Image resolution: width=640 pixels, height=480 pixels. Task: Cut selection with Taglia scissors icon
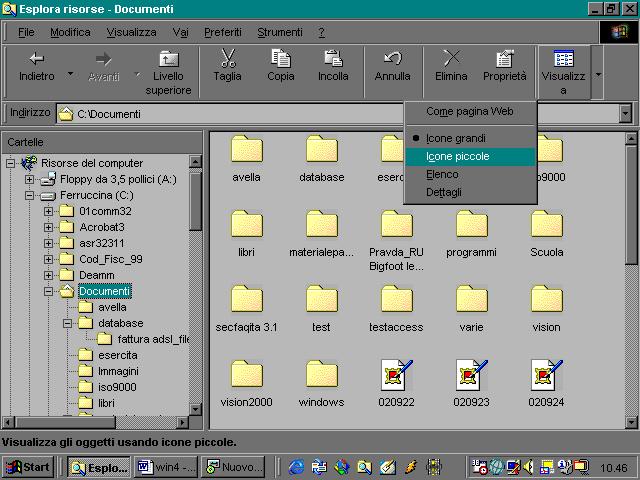[x=228, y=67]
